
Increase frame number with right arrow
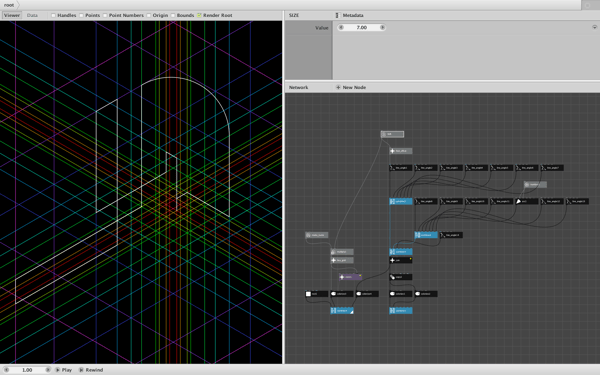(48, 370)
